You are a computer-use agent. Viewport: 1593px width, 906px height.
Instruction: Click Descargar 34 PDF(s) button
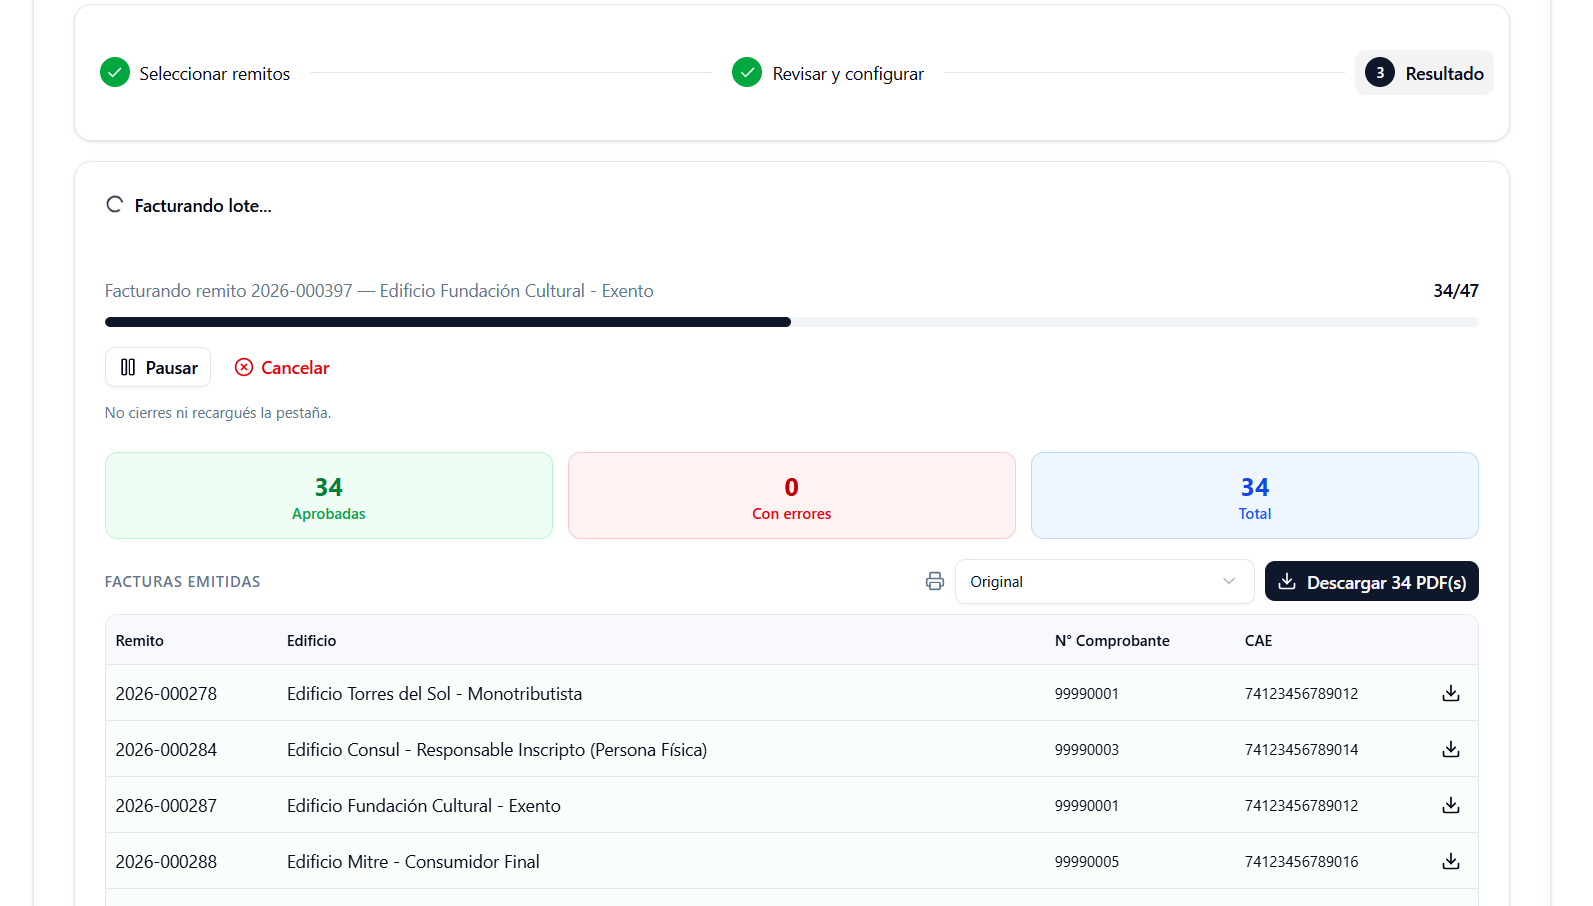(x=1371, y=582)
